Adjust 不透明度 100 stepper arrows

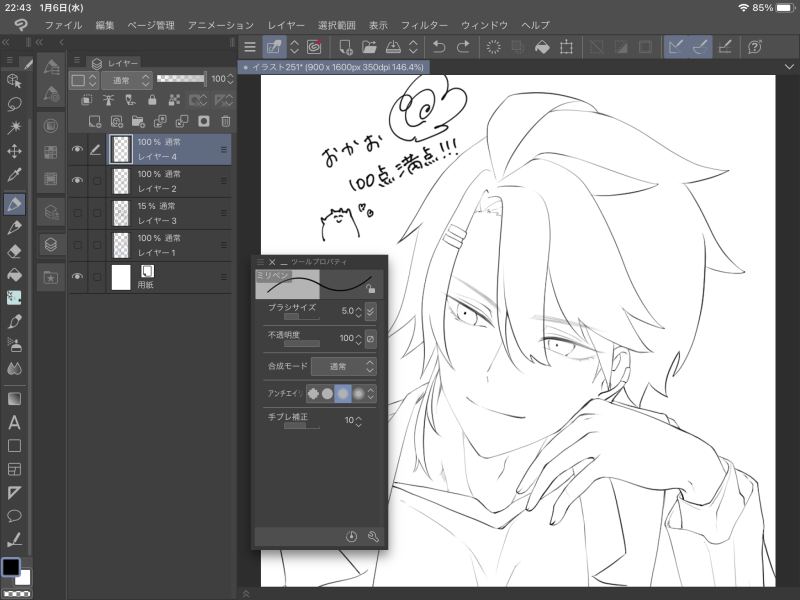(359, 339)
